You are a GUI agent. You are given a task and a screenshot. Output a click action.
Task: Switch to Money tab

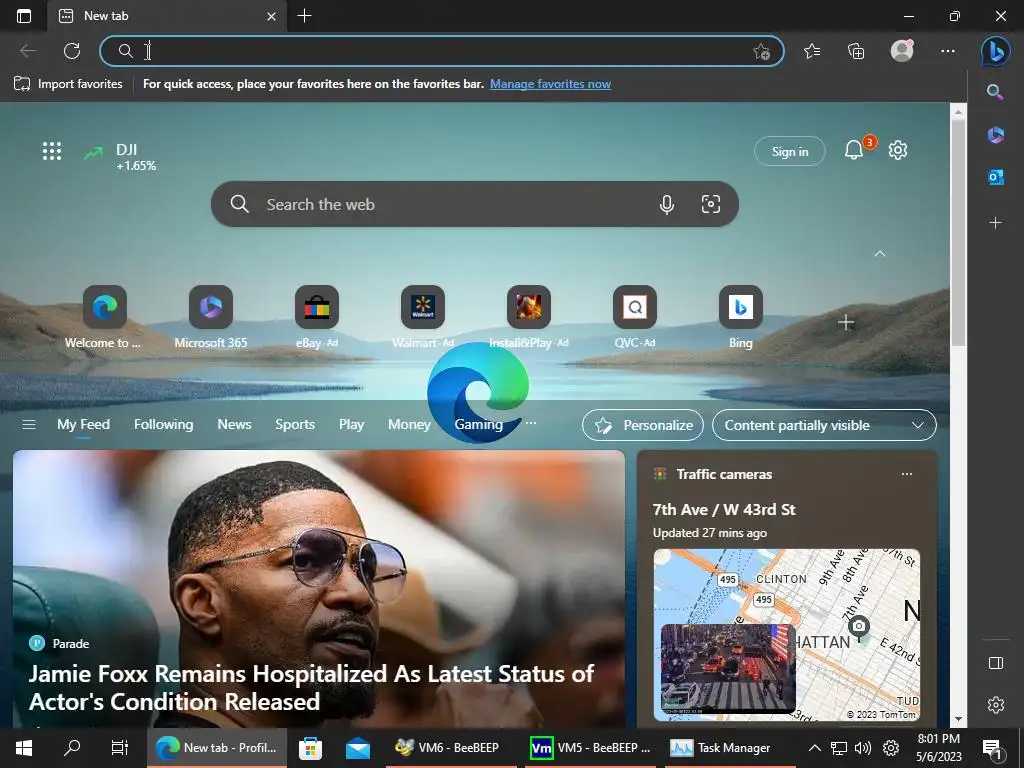[409, 424]
